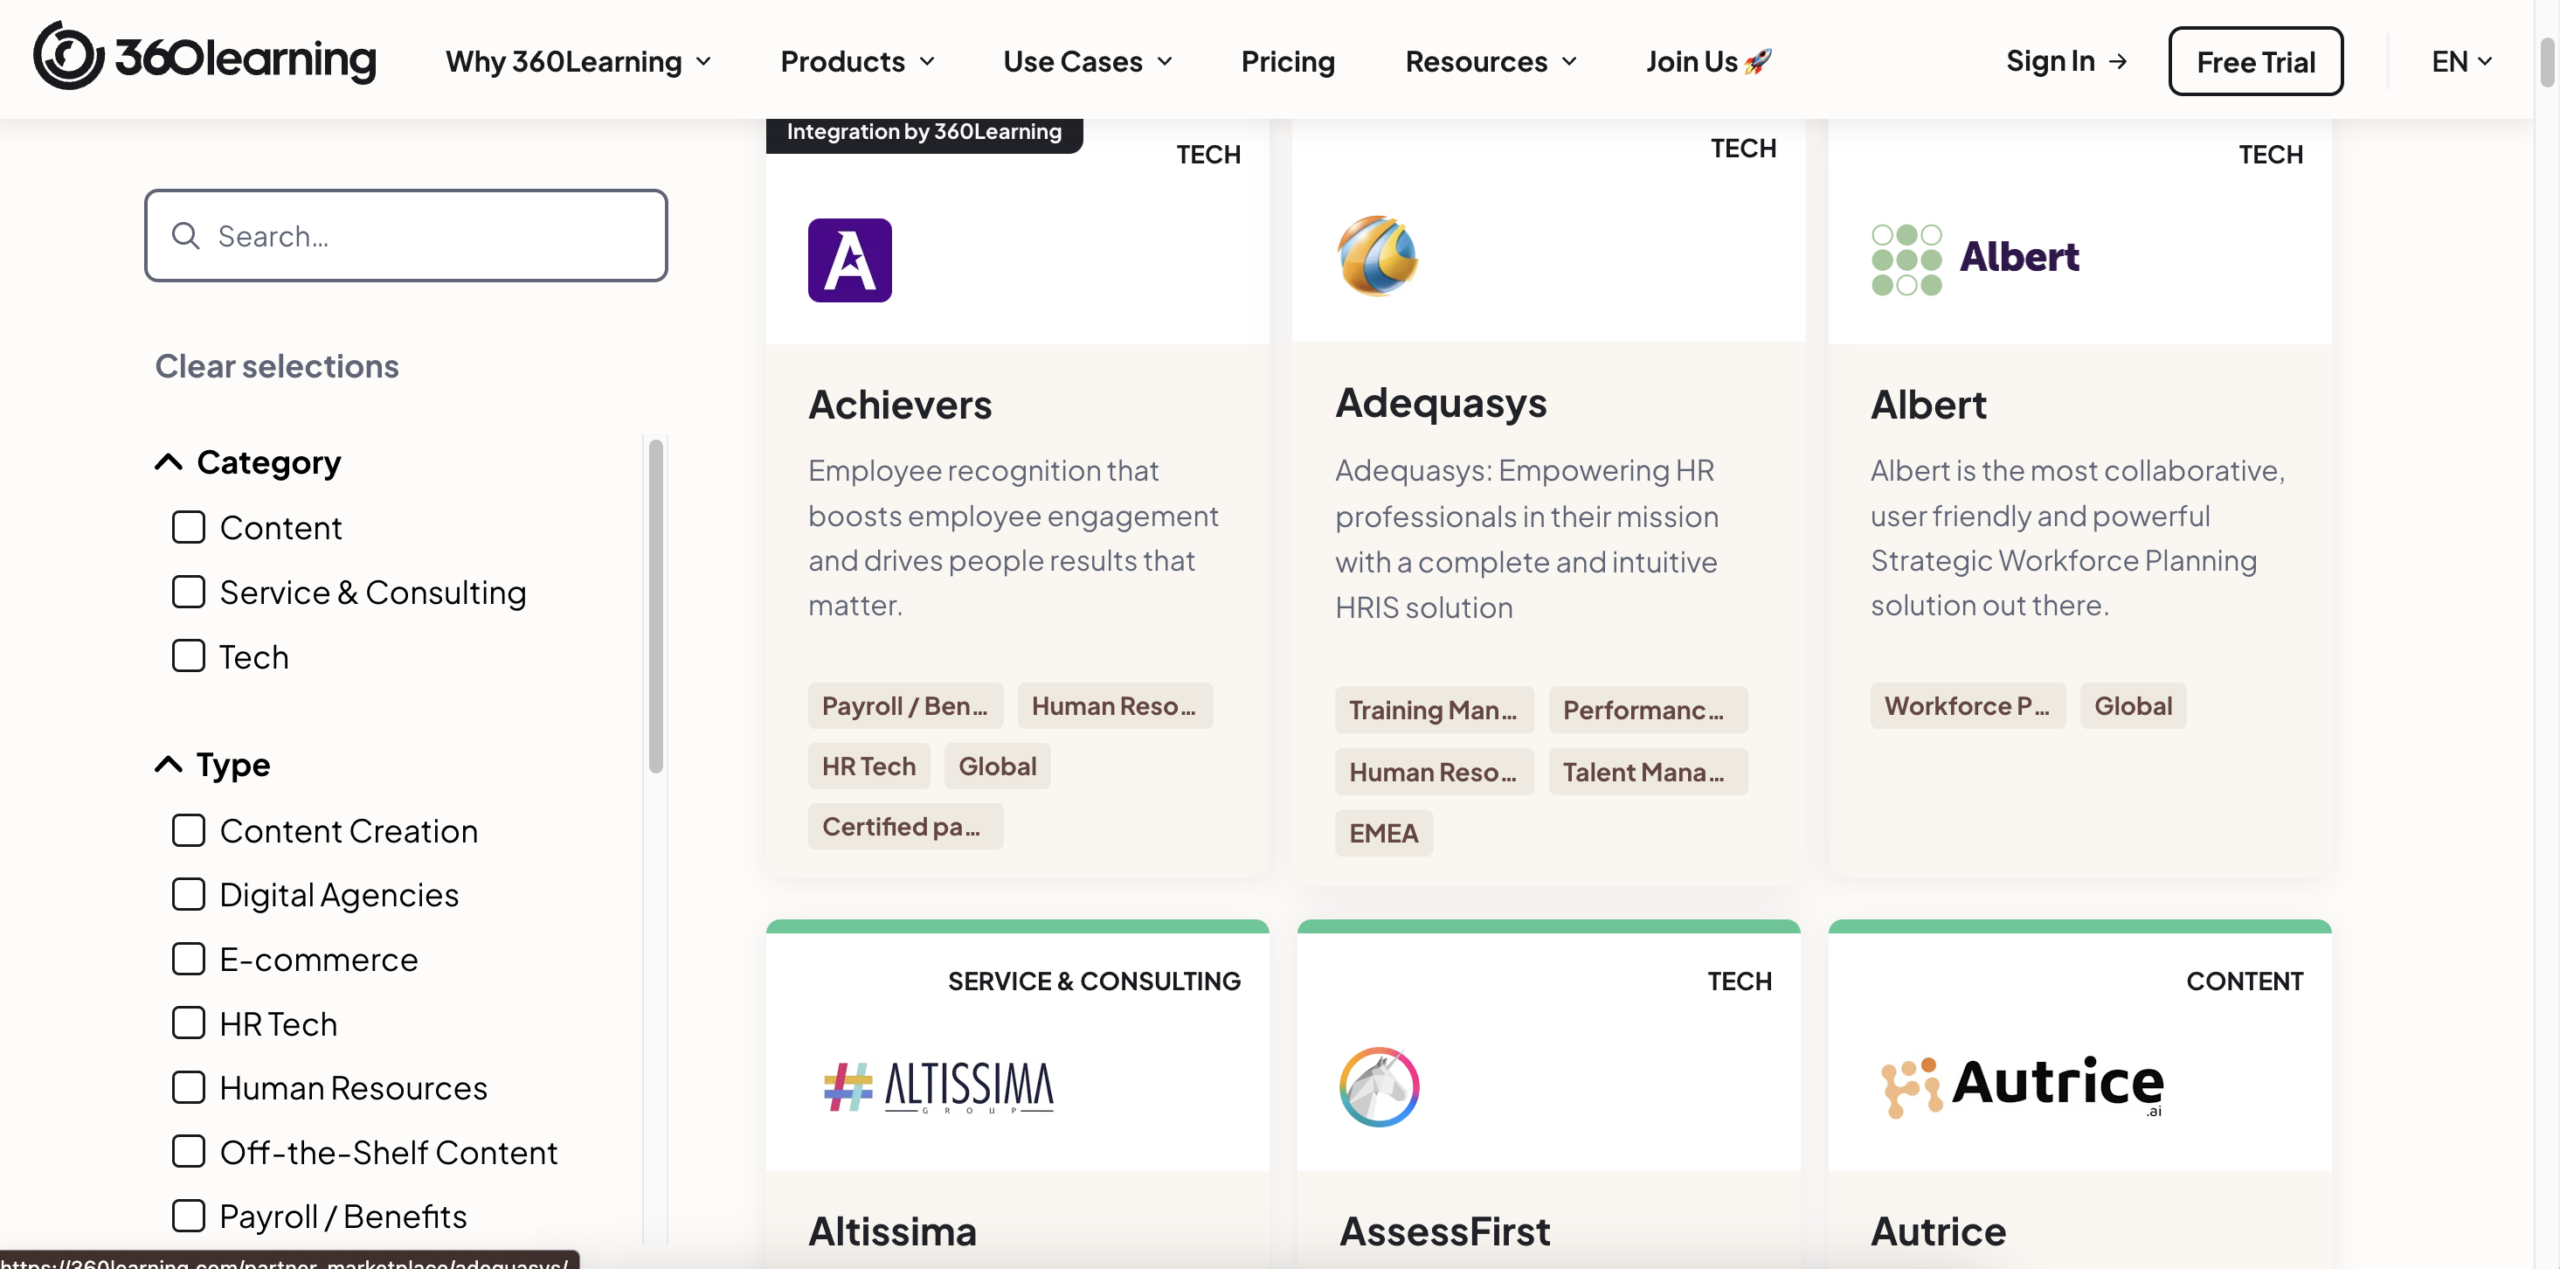Open the Autrice partner title
The height and width of the screenshot is (1269, 2560).
coord(1938,1231)
